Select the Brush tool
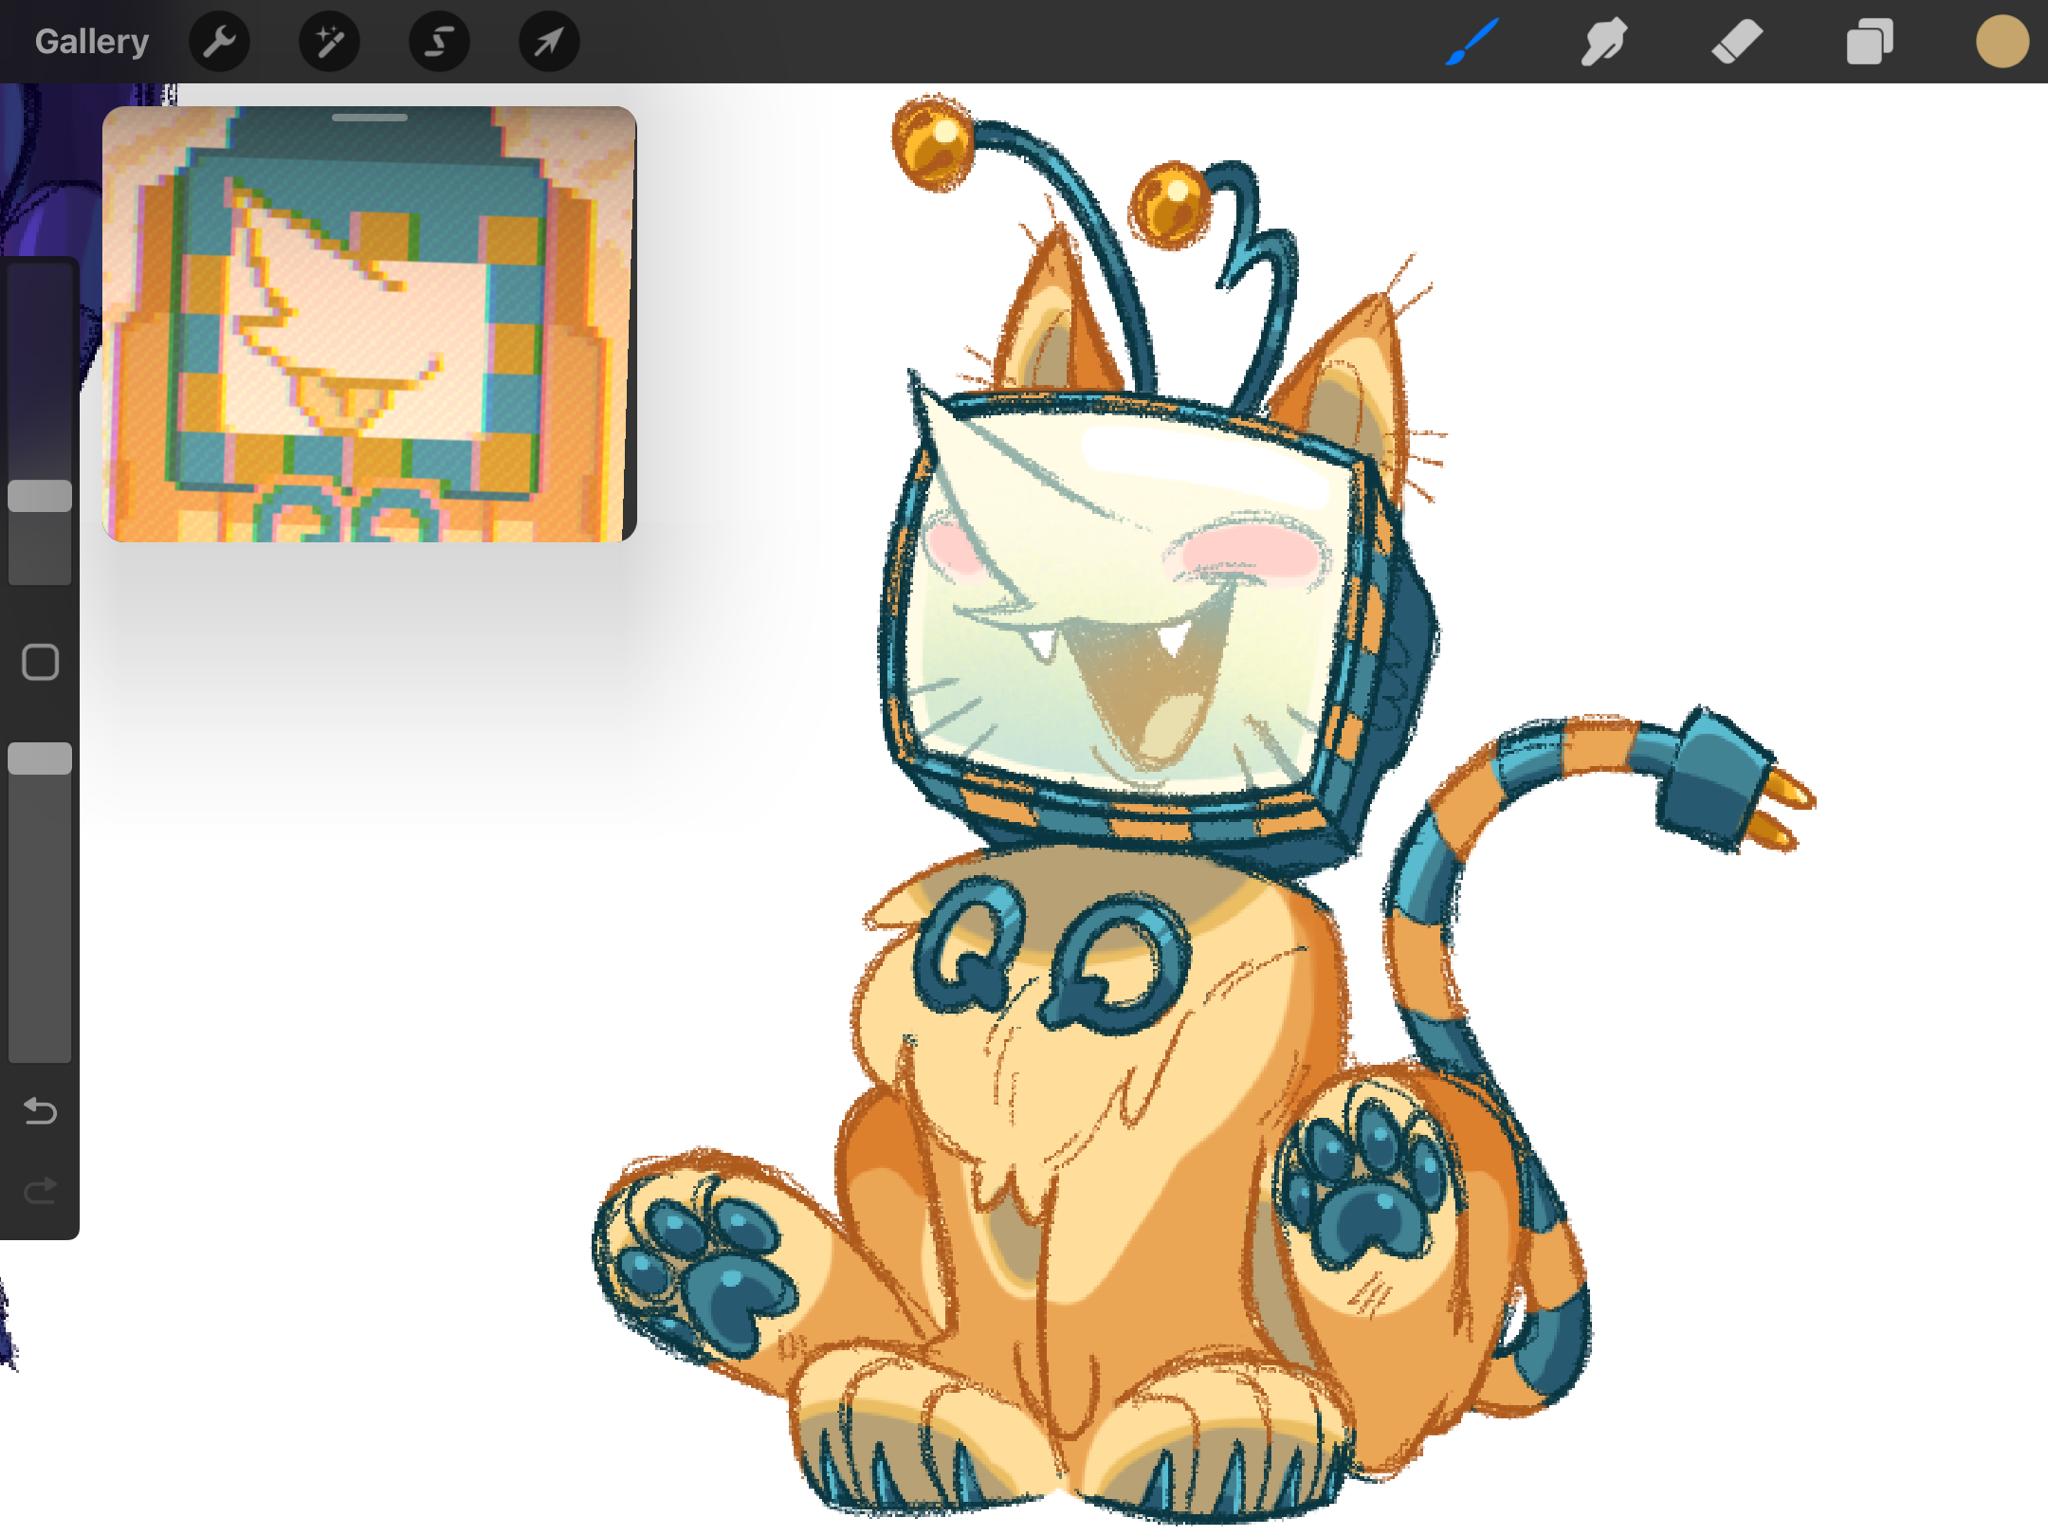 (x=1472, y=42)
